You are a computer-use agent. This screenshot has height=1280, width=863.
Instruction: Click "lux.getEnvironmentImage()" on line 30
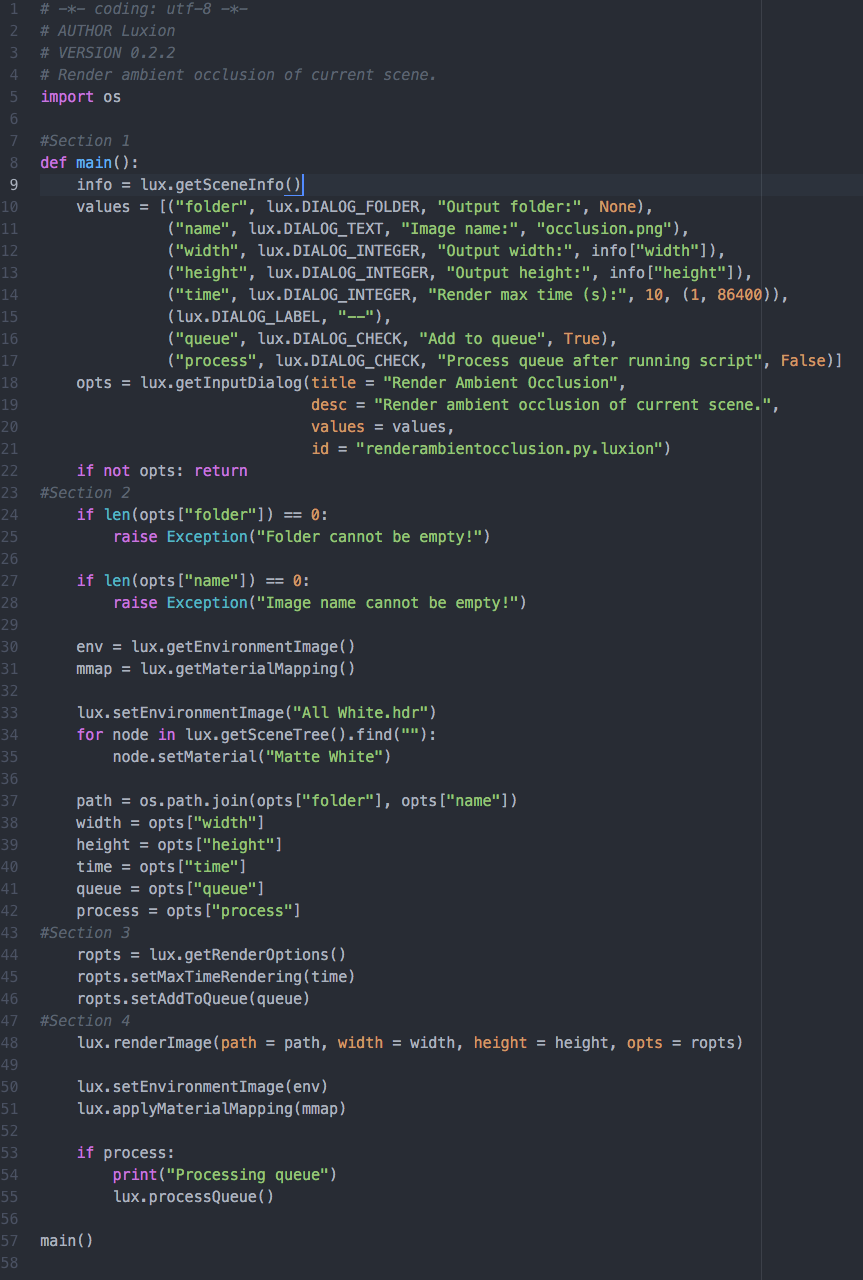(243, 646)
